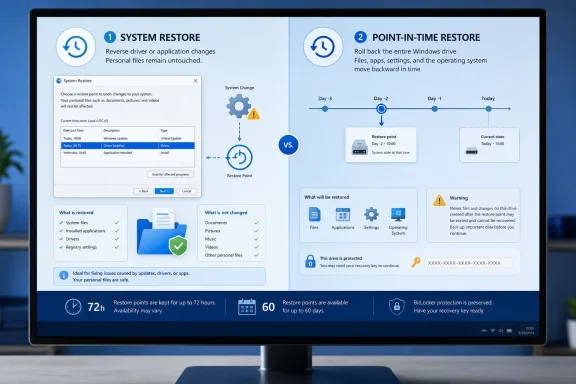
Task: Click the Back button in the dialog
Action: [143, 191]
